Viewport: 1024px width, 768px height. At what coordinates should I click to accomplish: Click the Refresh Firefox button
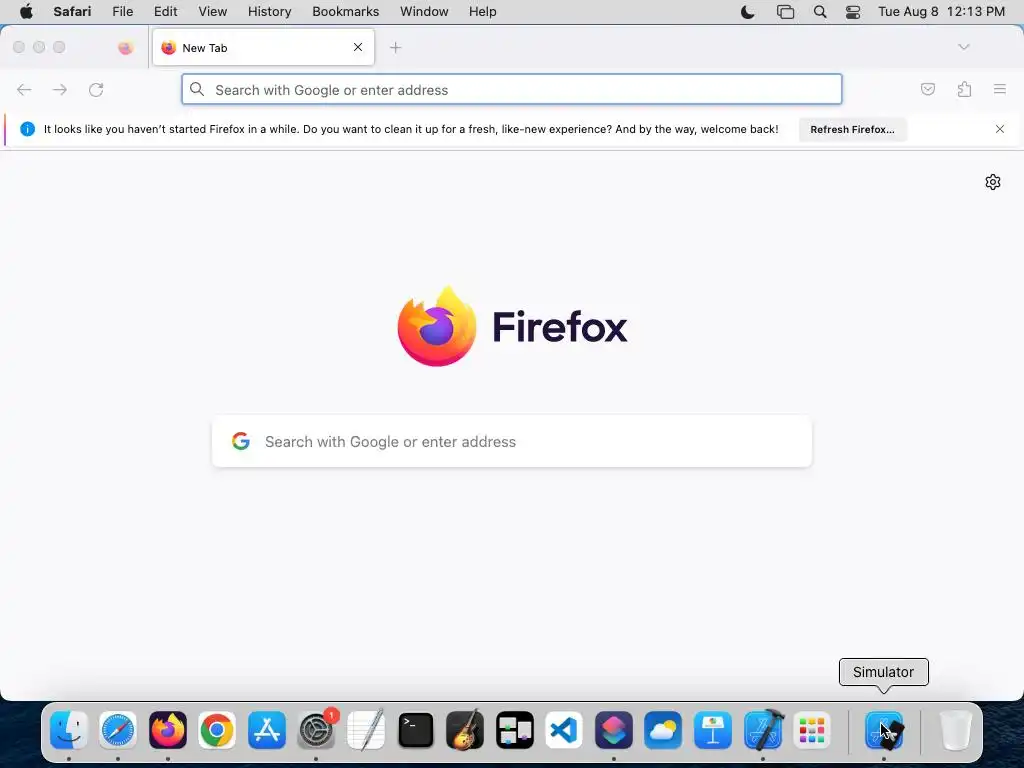852,129
